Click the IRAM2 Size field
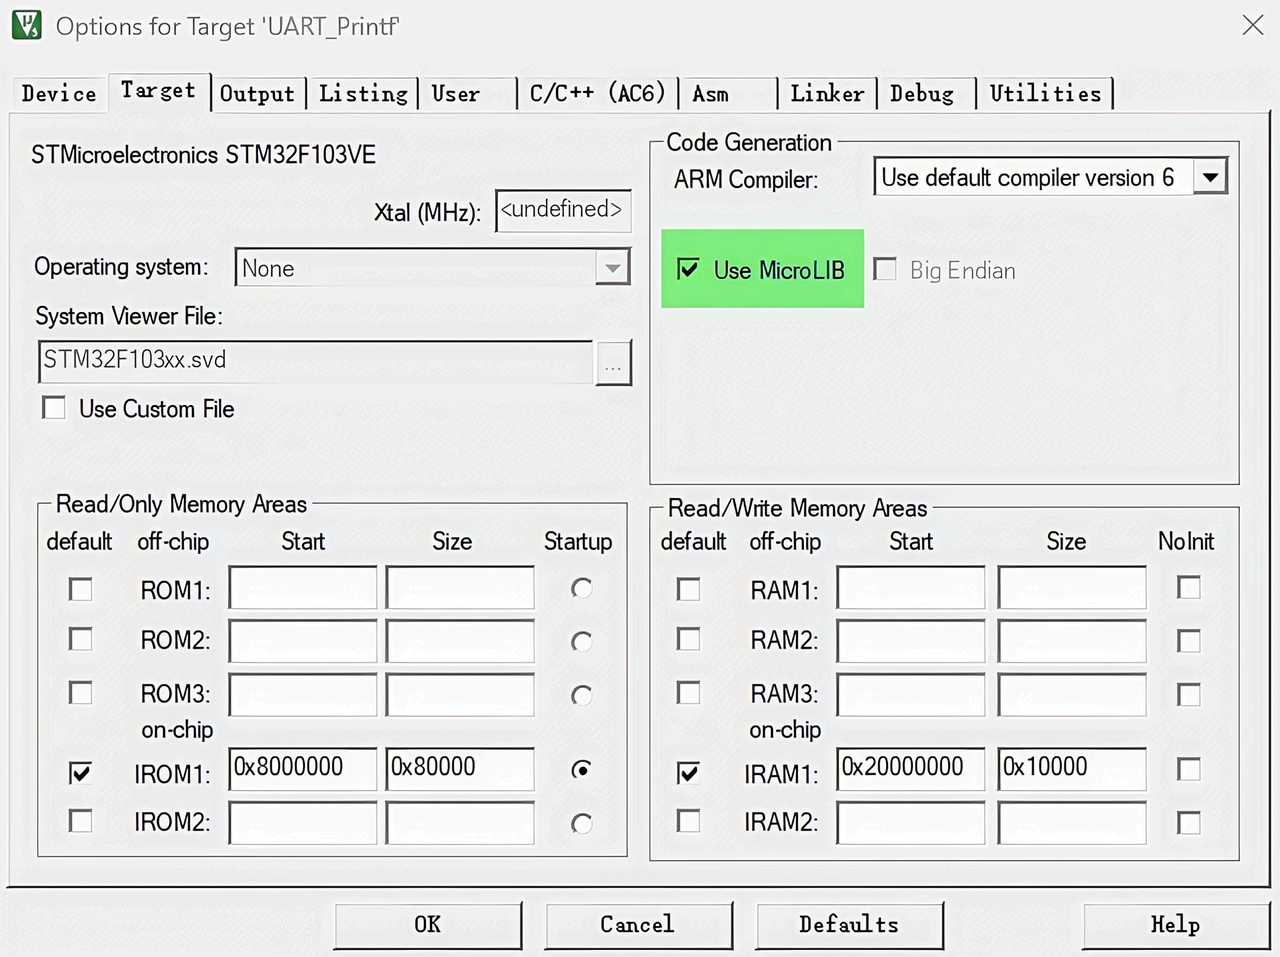Viewport: 1280px width, 957px height. pos(1072,823)
